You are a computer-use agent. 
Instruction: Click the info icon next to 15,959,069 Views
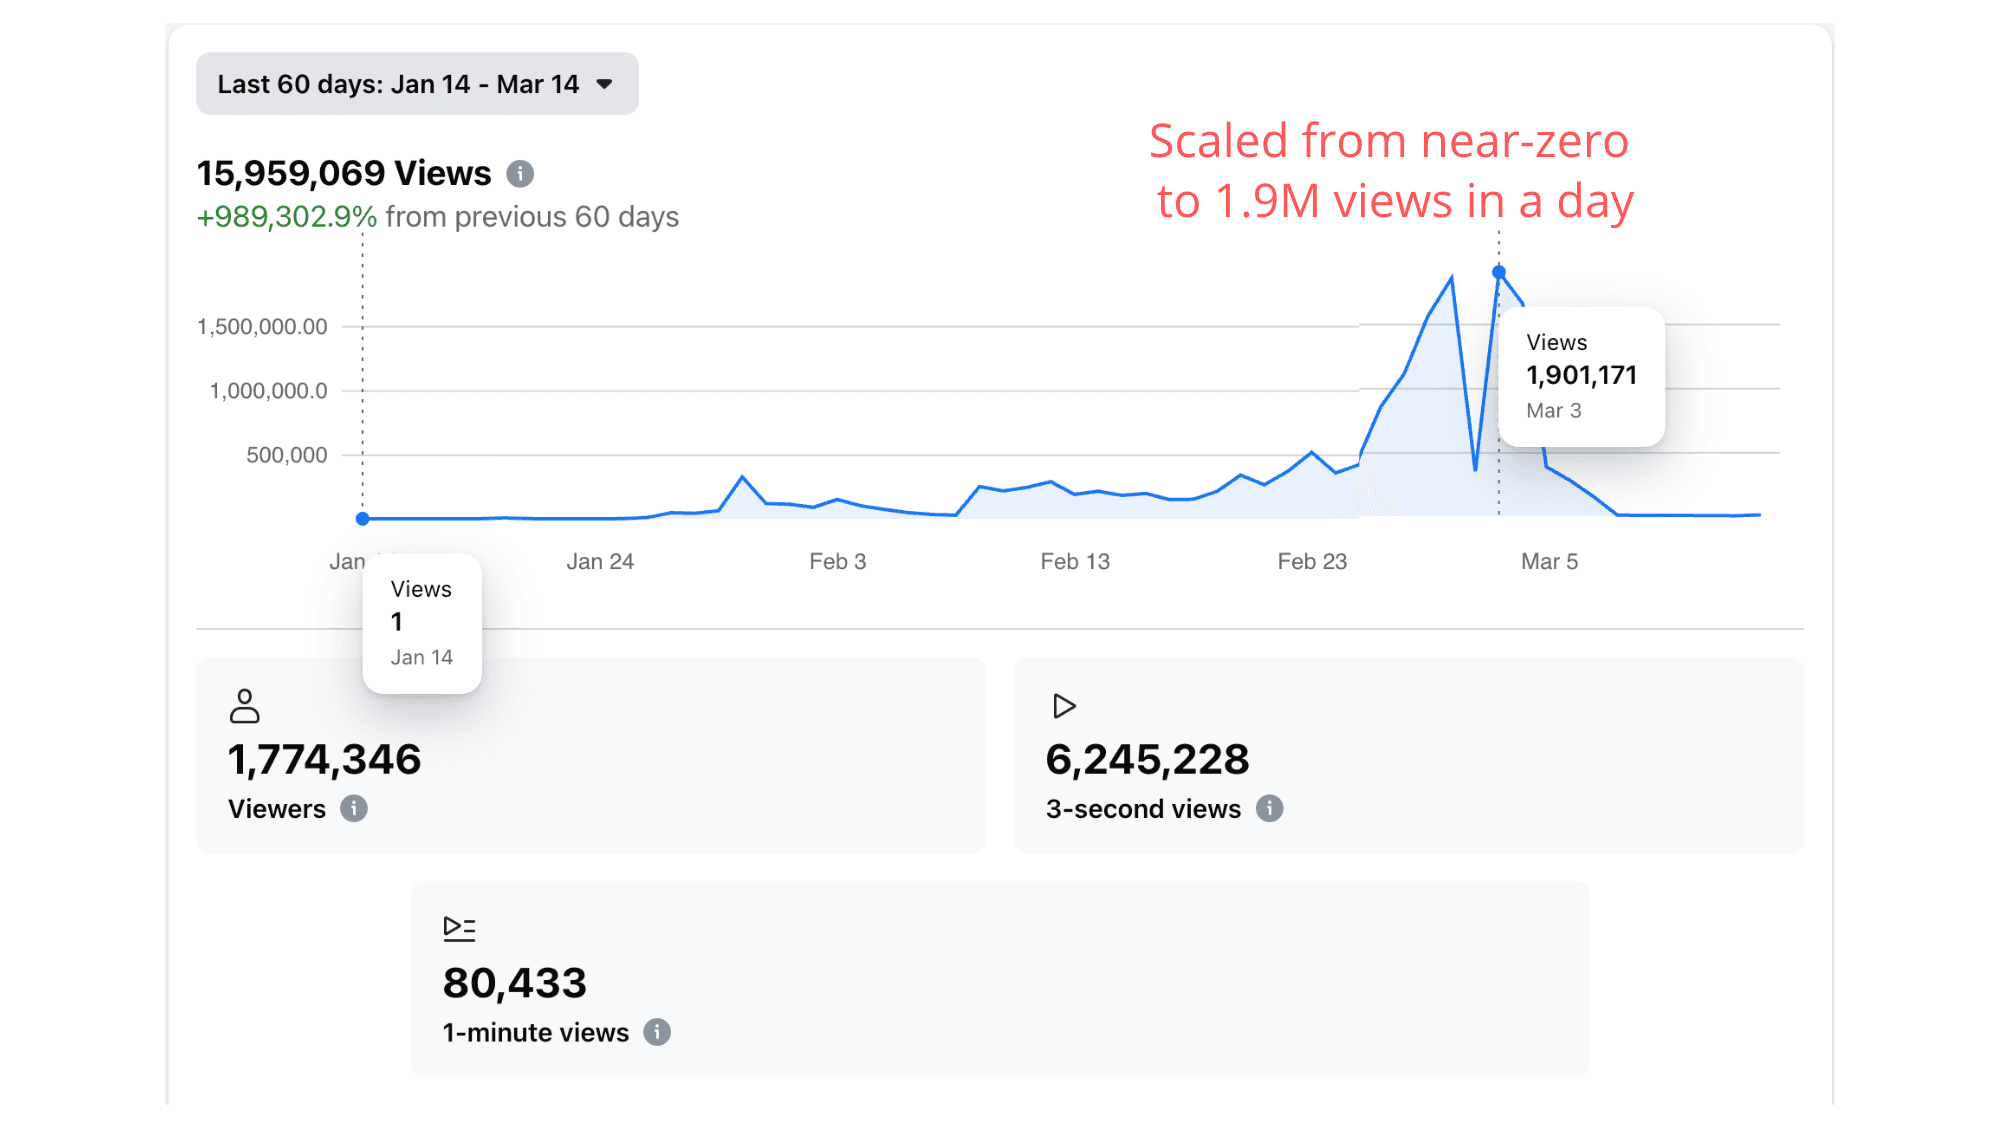[x=520, y=174]
